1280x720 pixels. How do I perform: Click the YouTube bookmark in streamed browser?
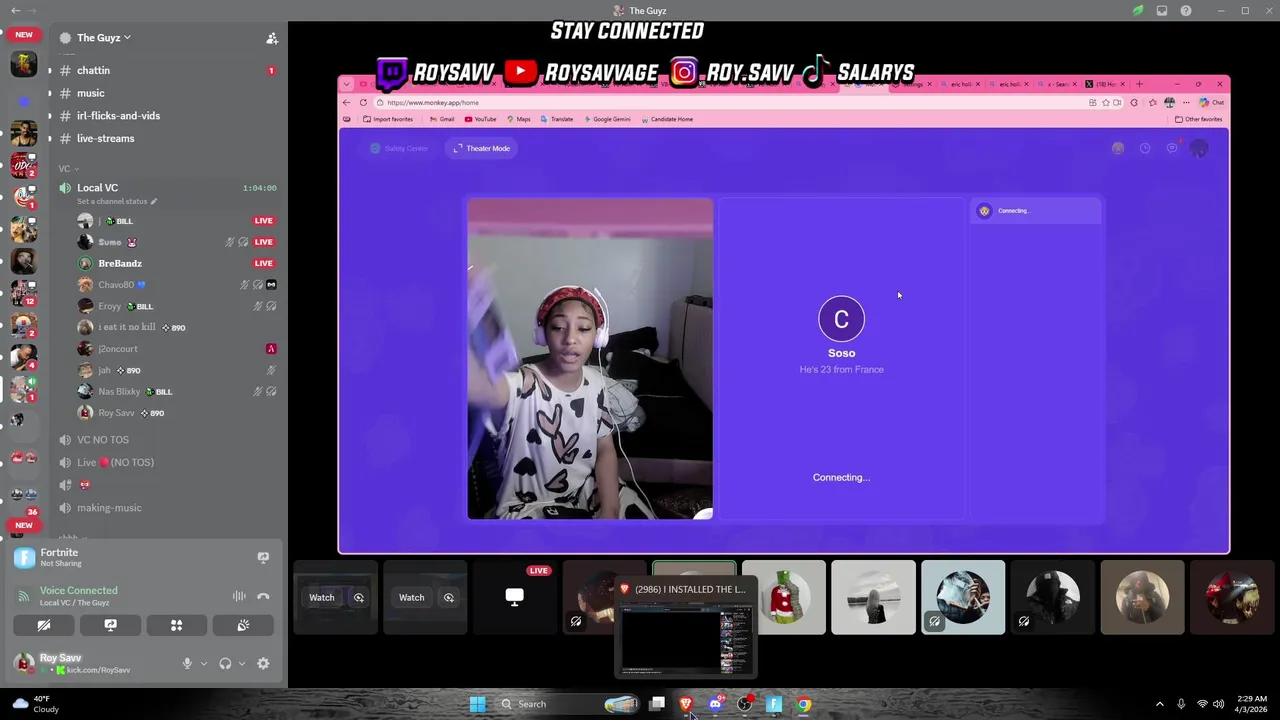click(x=481, y=119)
